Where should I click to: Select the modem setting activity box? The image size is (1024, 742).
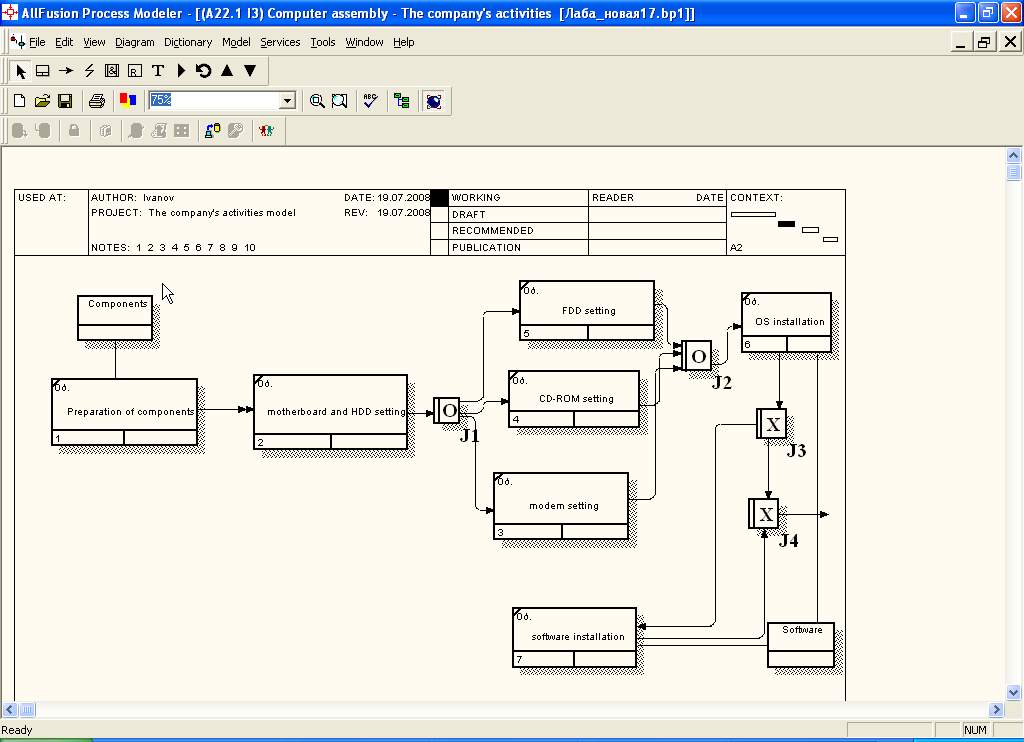tap(561, 506)
